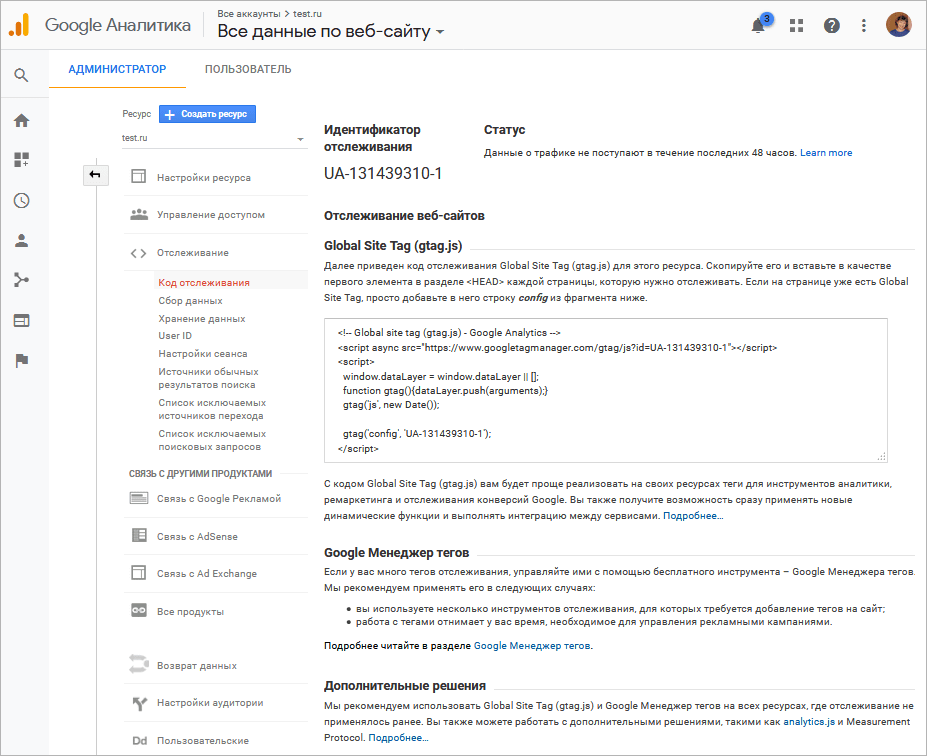Select Код отслеживания menu item

tap(204, 283)
